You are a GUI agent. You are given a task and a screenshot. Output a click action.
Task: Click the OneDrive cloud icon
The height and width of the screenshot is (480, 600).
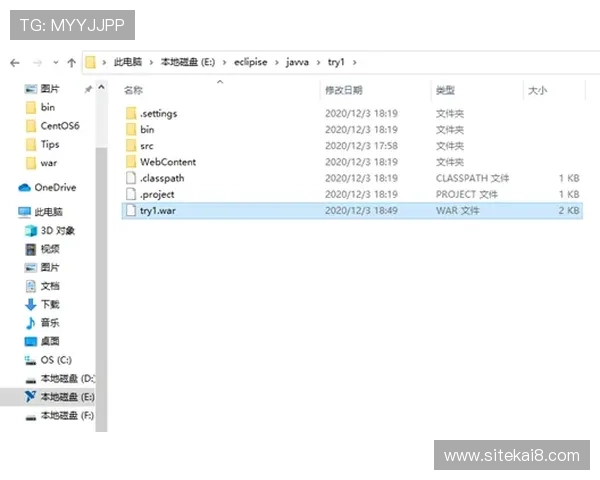pyautogui.click(x=24, y=187)
